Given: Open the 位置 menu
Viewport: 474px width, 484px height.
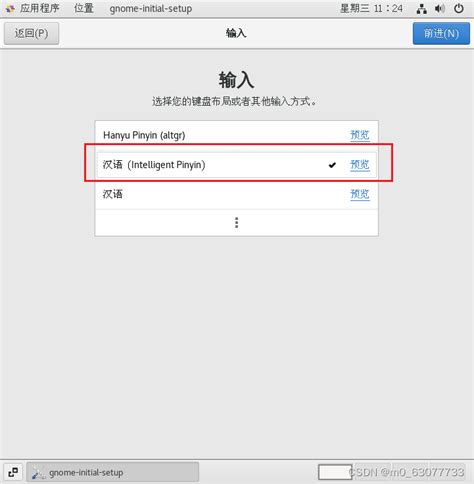Looking at the screenshot, I should coord(84,8).
